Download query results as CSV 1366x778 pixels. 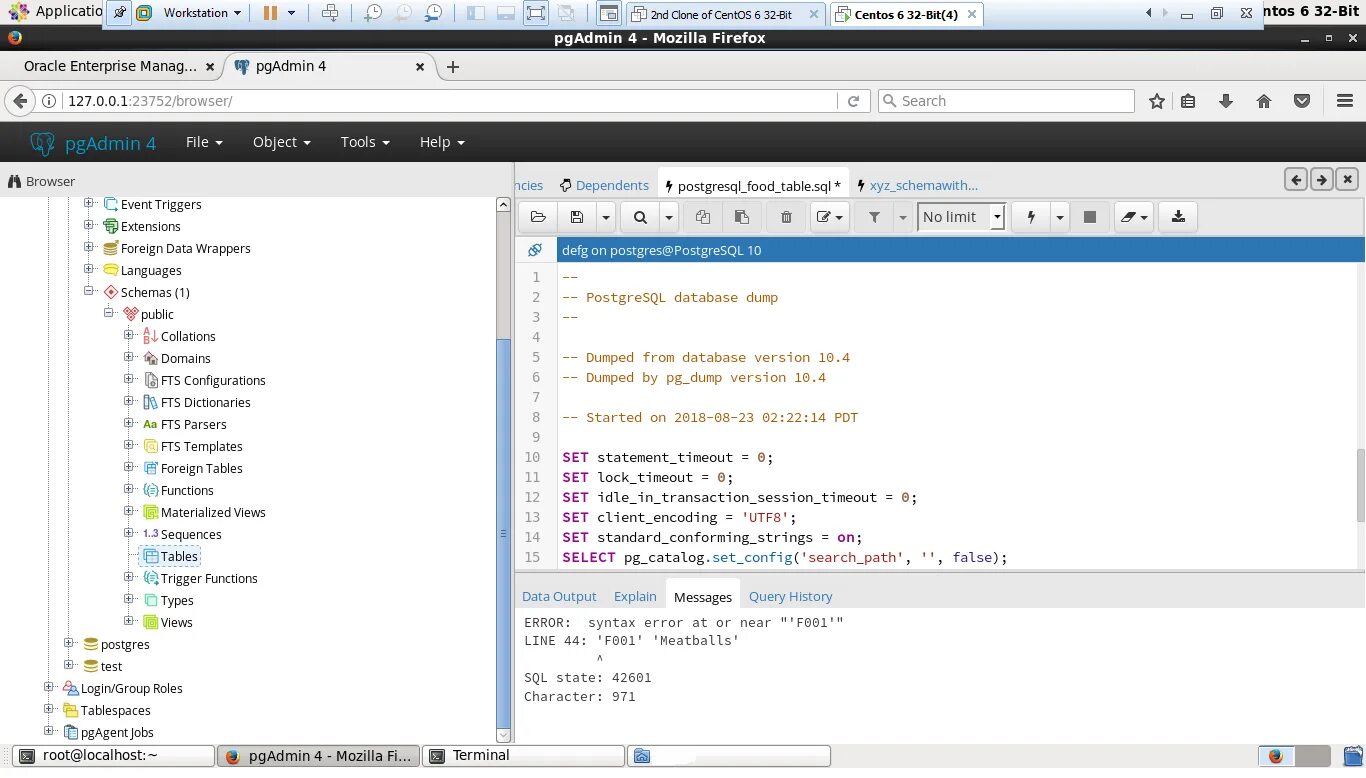[1178, 217]
